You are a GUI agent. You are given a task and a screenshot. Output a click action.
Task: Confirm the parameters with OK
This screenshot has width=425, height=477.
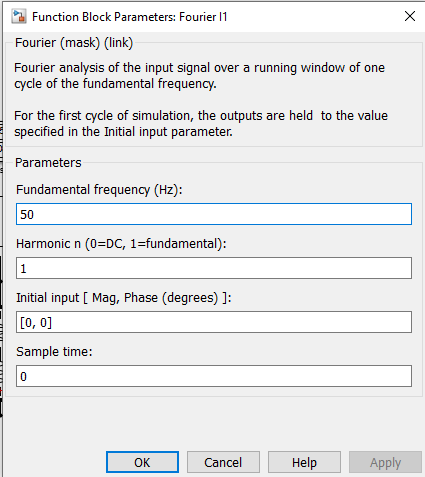142,462
